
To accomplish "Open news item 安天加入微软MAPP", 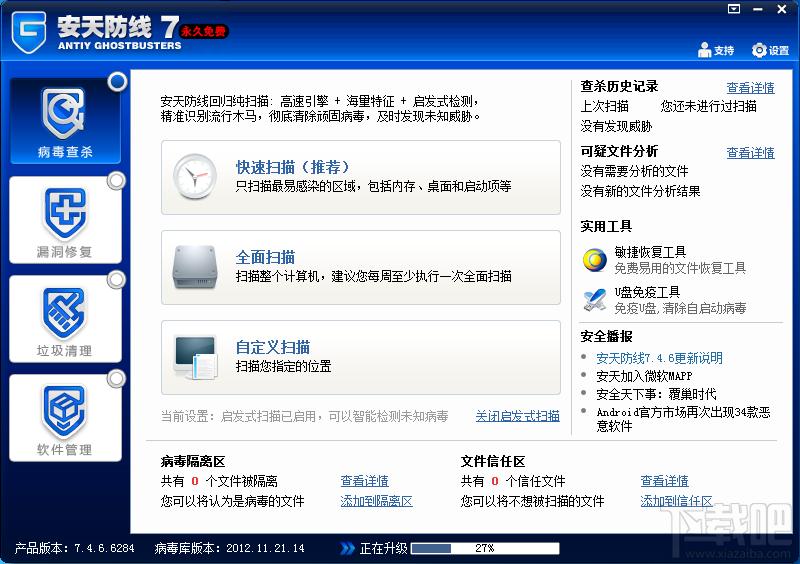I will [644, 376].
